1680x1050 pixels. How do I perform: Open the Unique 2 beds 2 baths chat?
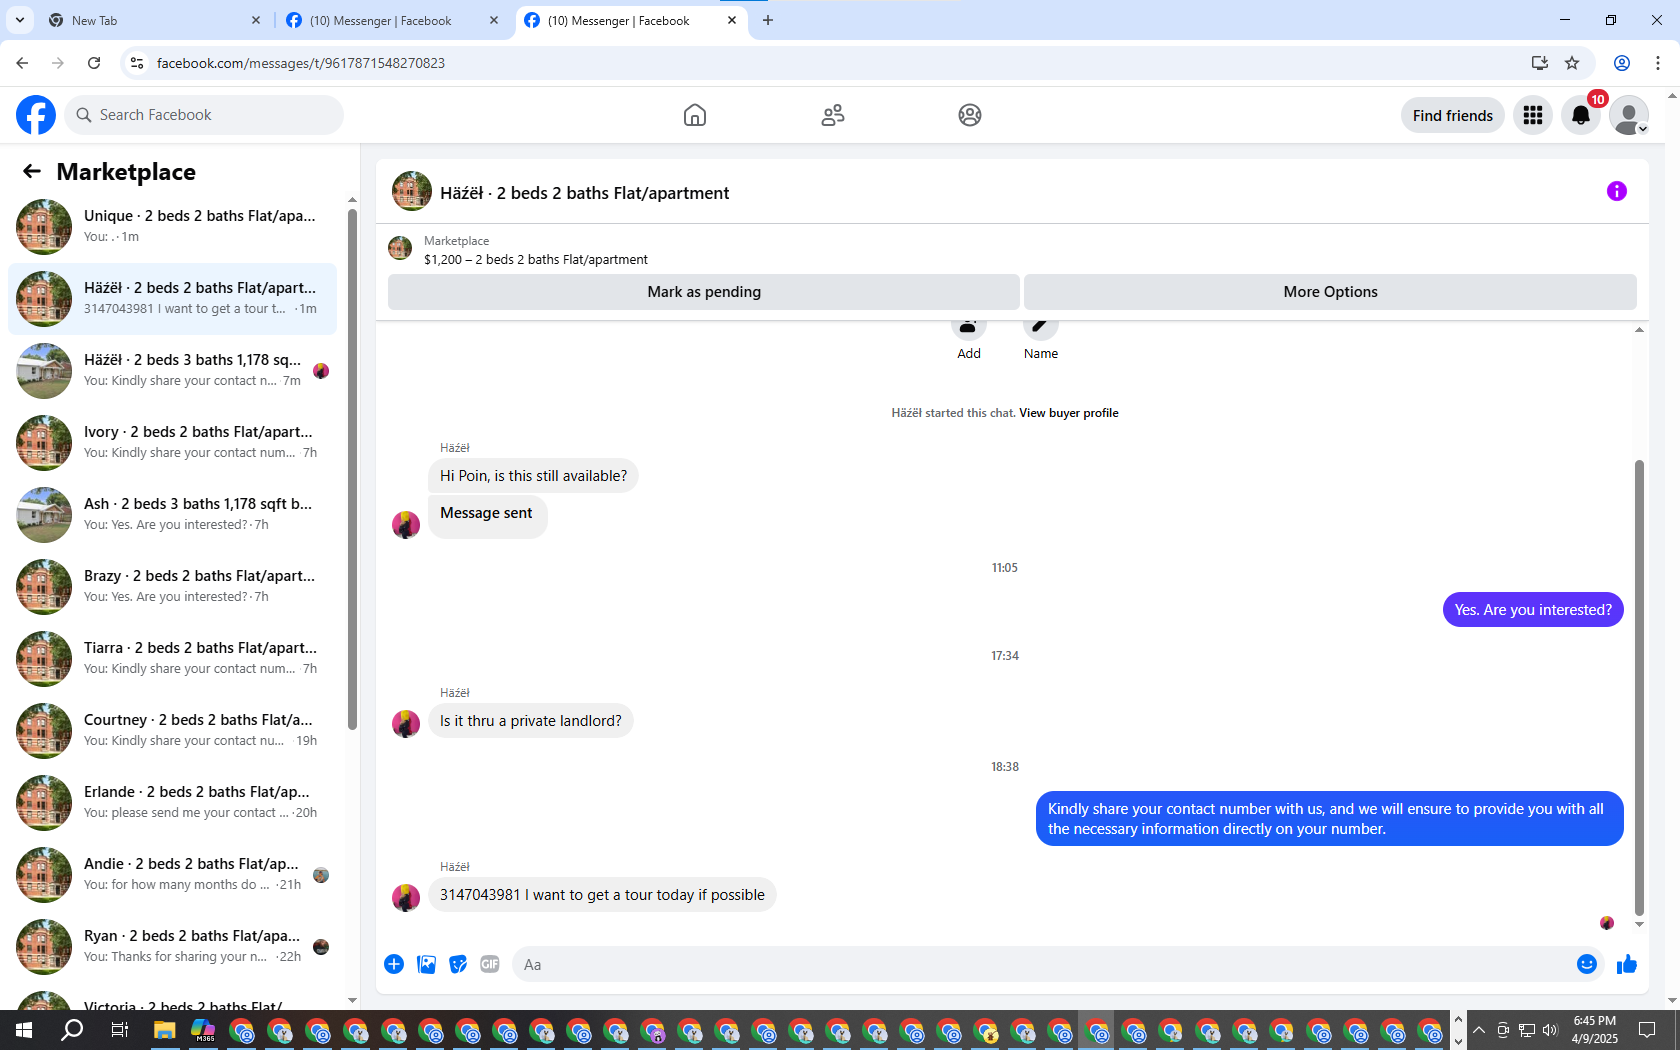pos(172,227)
